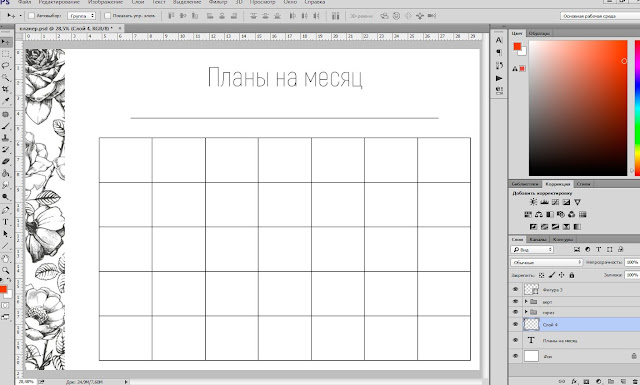Image resolution: width=640 pixels, height=385 pixels.
Task: Open the Изображение menu
Action: (x=105, y=2)
